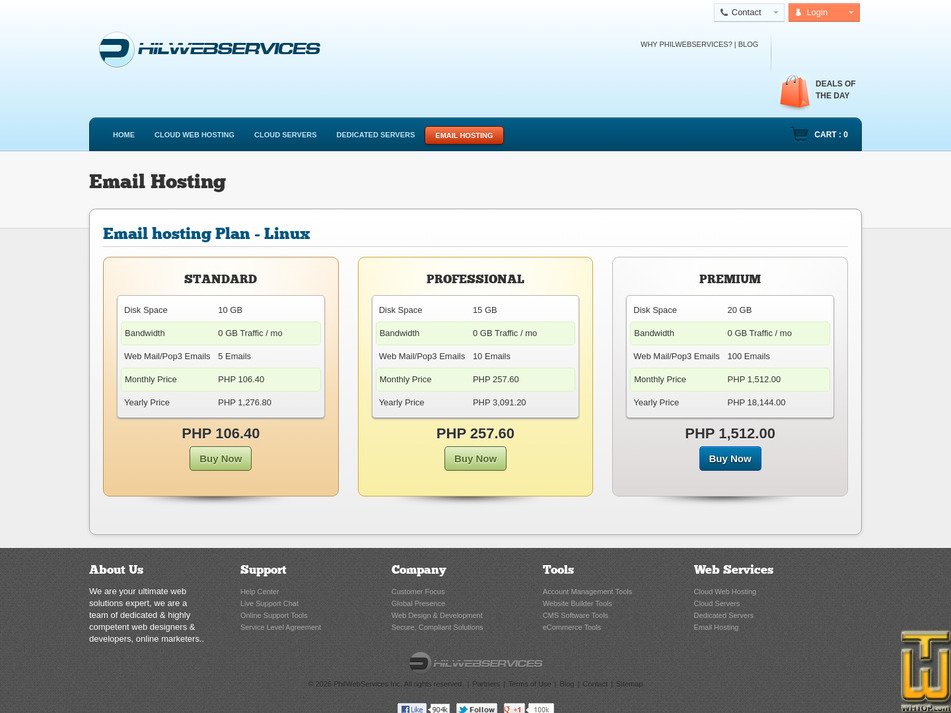Open CART : 0 in the nav bar
The height and width of the screenshot is (713, 951).
tap(831, 135)
